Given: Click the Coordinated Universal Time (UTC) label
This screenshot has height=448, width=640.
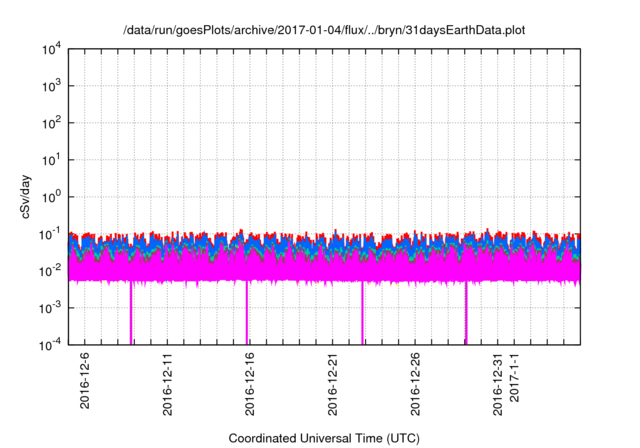Looking at the screenshot, I should pyautogui.click(x=324, y=439).
